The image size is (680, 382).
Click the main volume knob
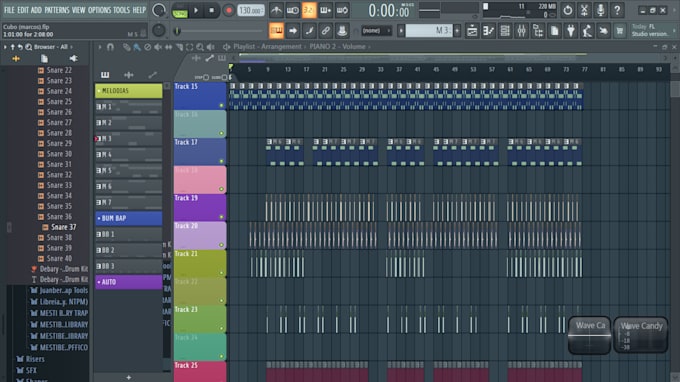point(159,10)
